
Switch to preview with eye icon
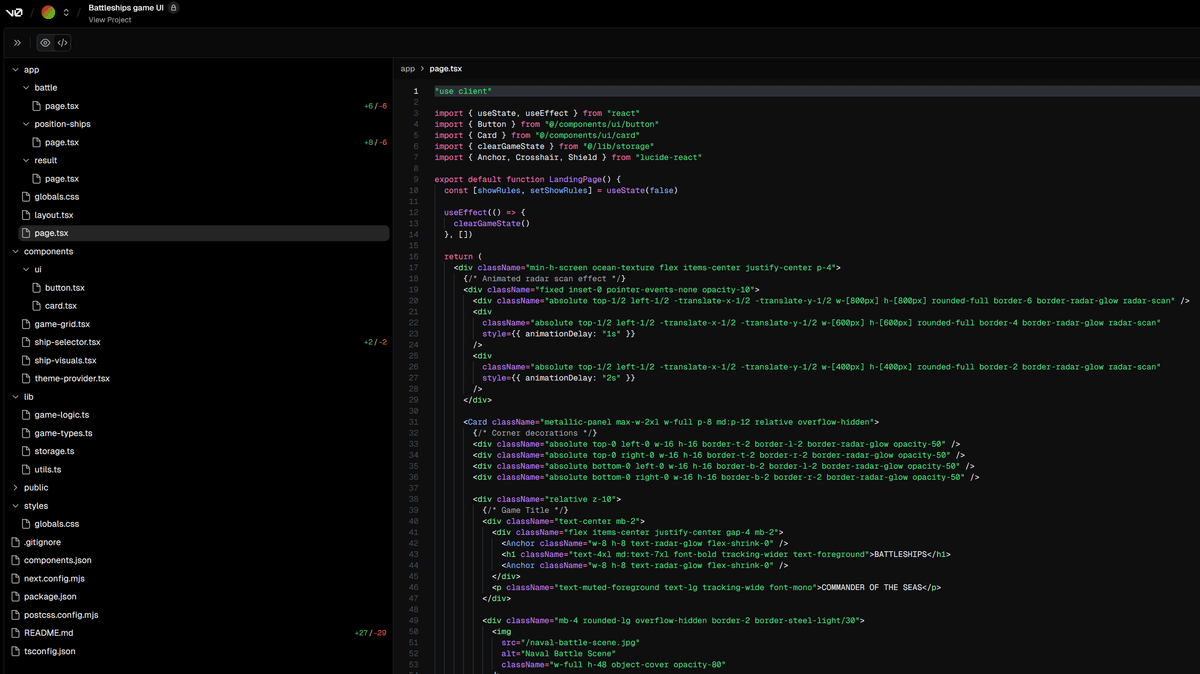[x=45, y=43]
